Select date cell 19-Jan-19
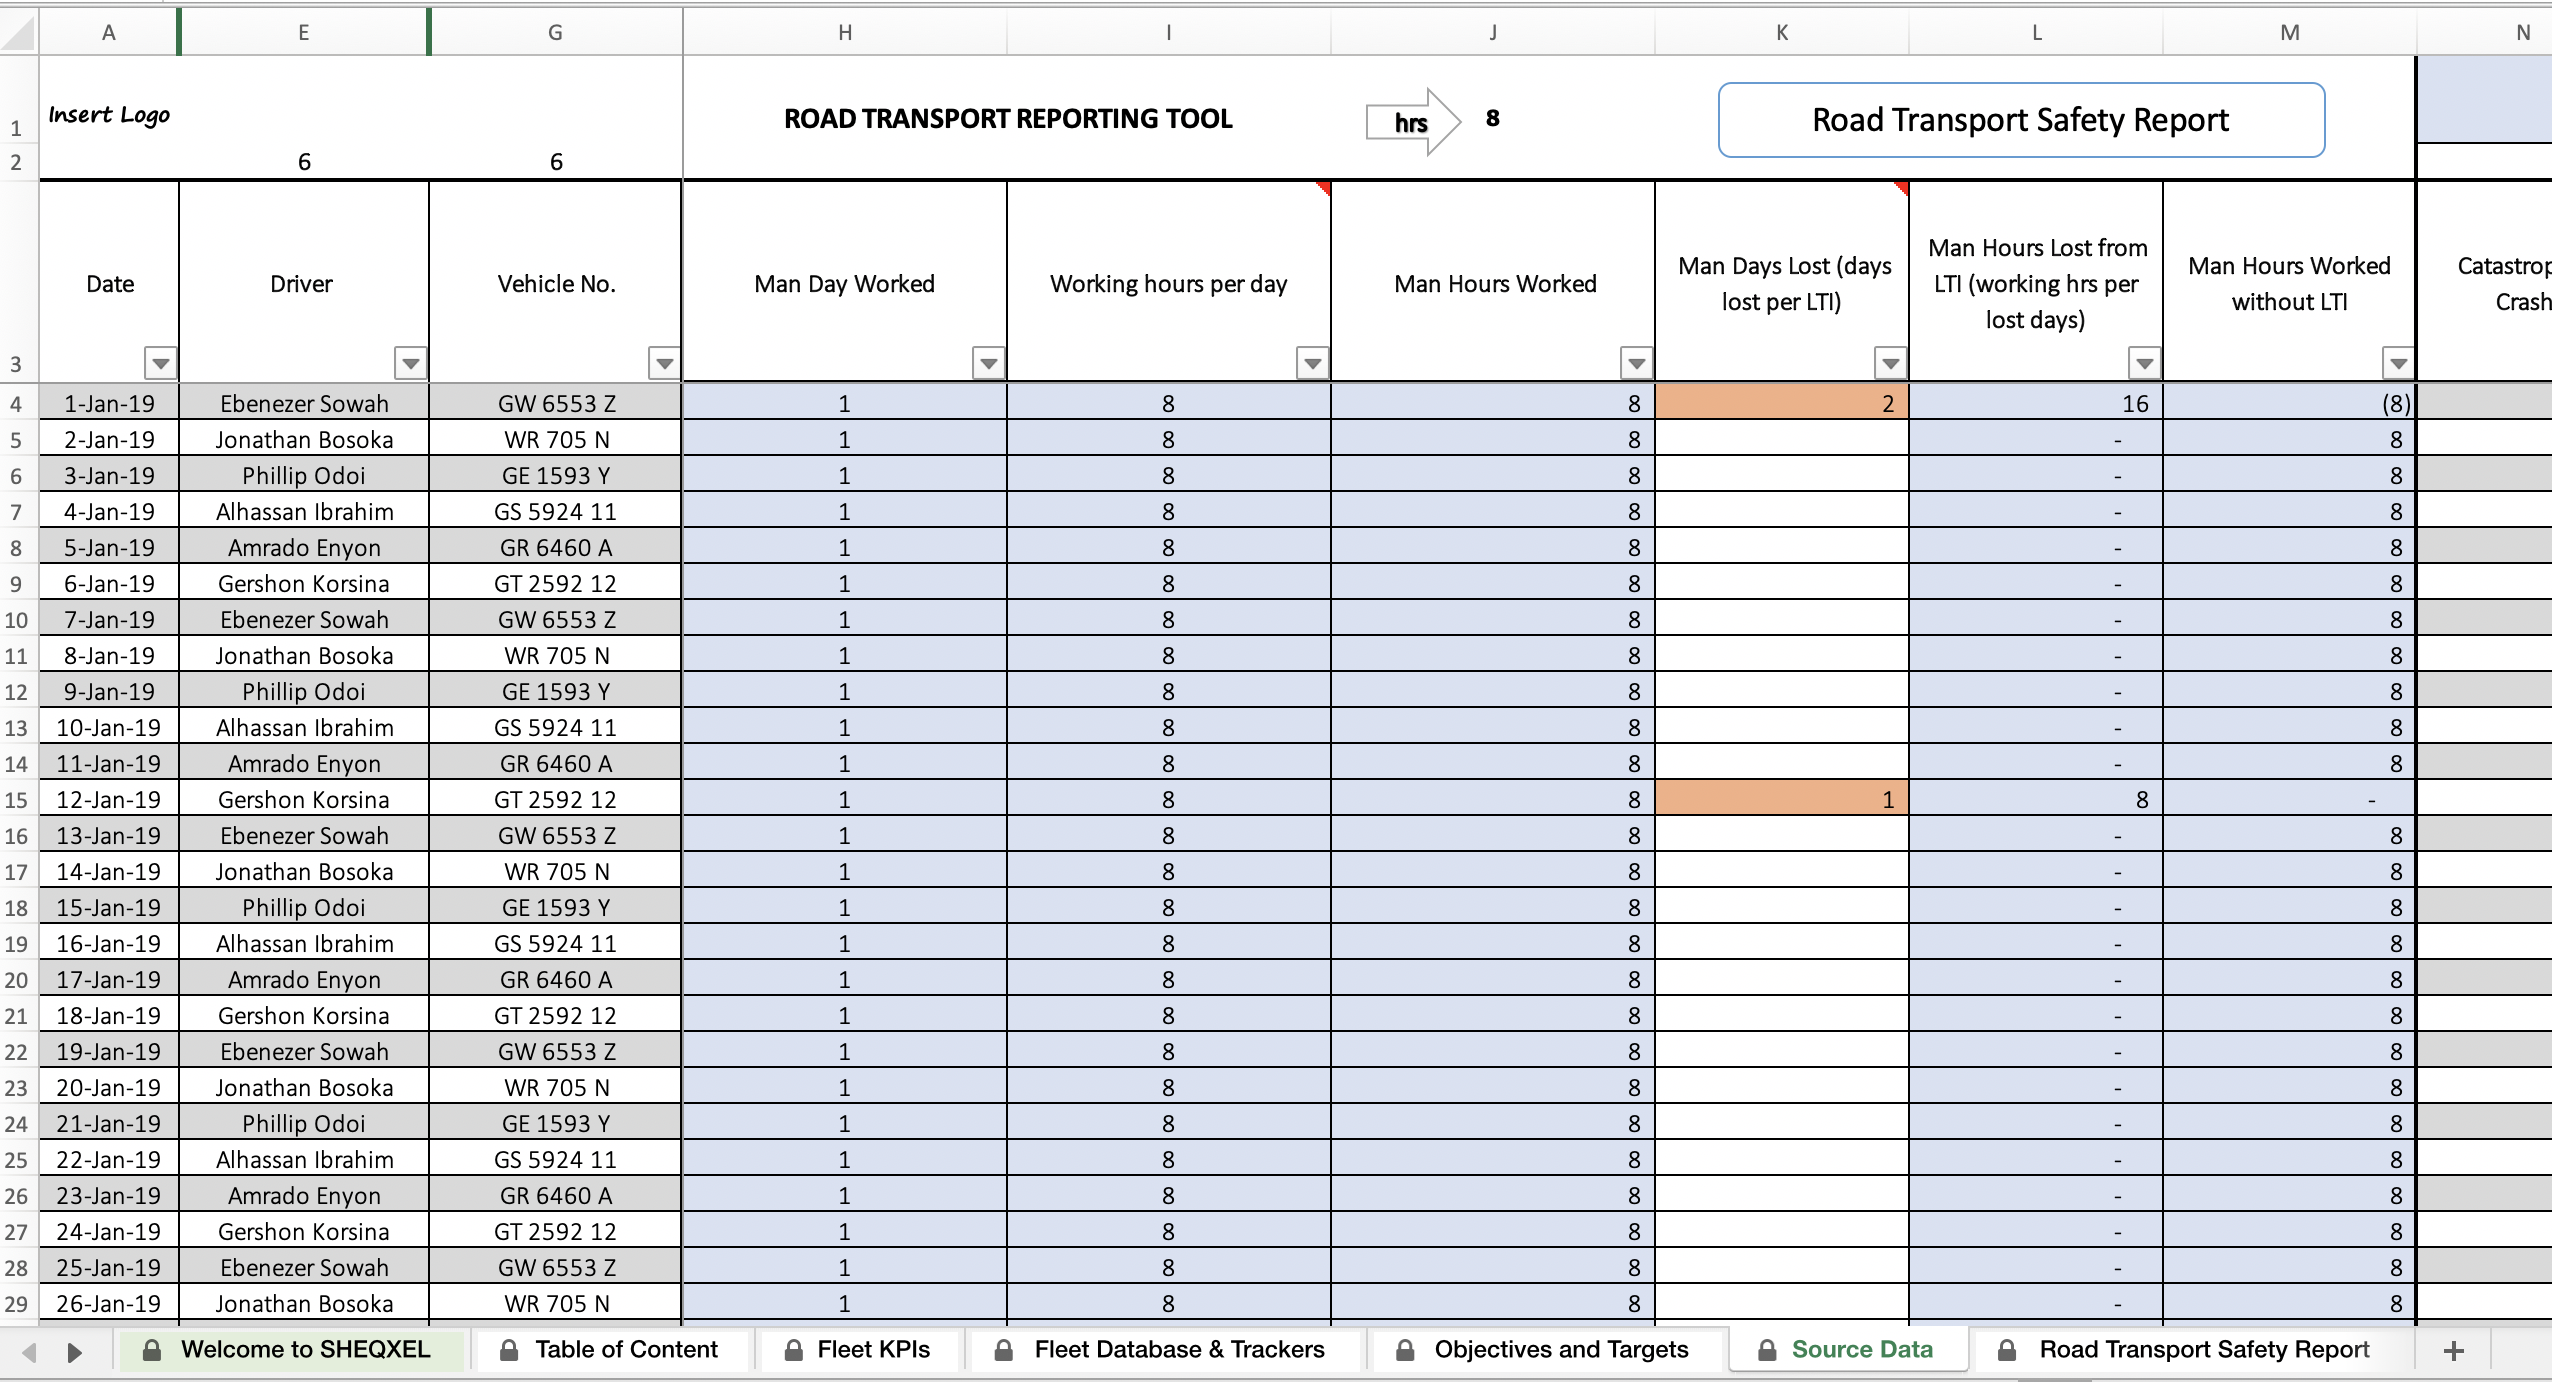This screenshot has width=2552, height=1382. 110,1052
